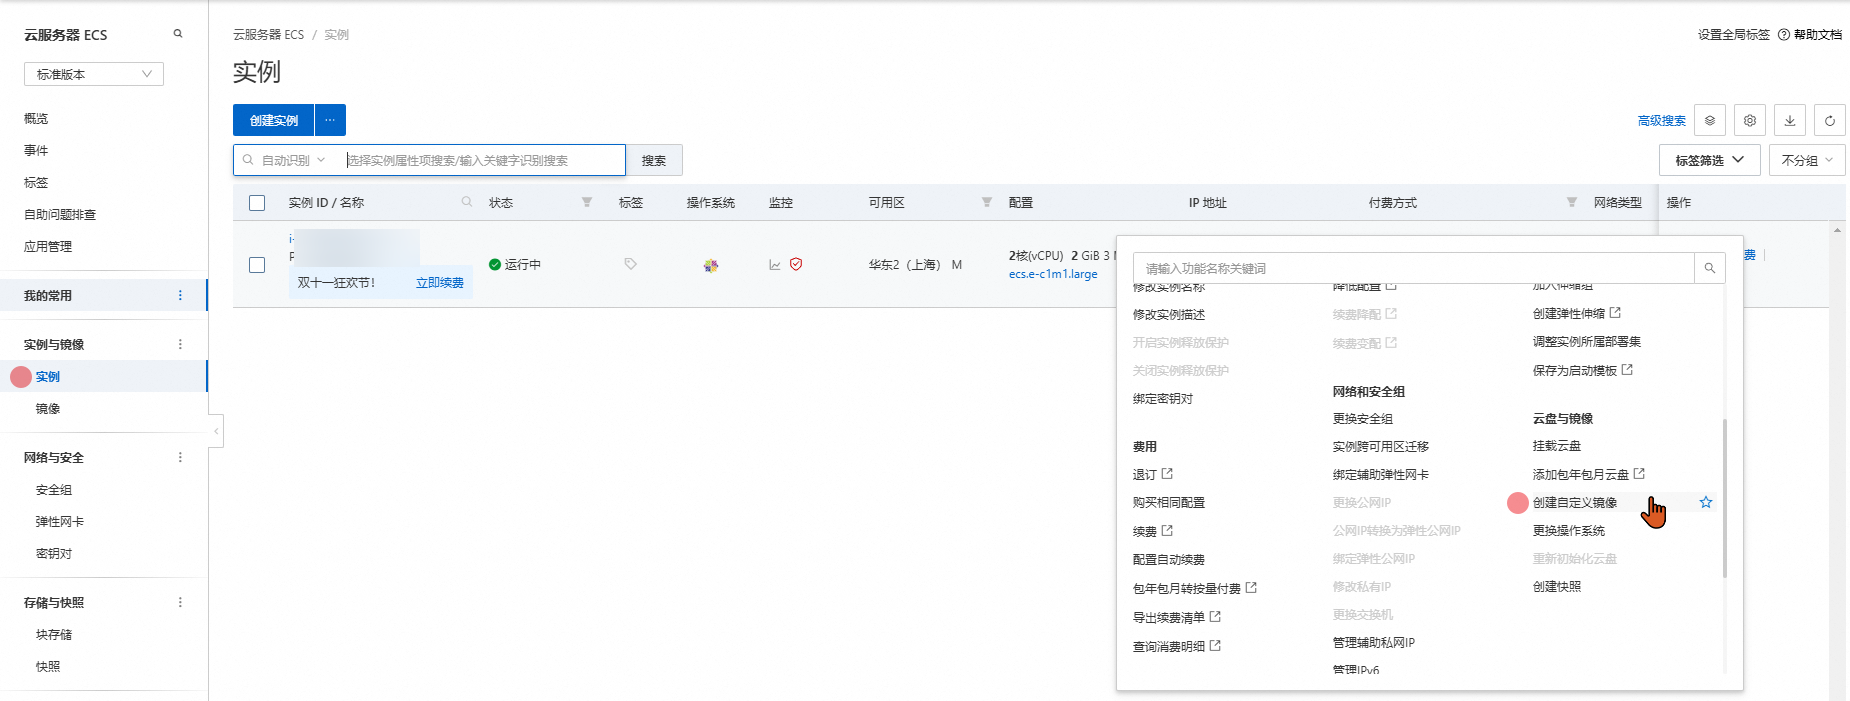
Task: Open monitoring chart icon for instance
Action: tap(774, 265)
